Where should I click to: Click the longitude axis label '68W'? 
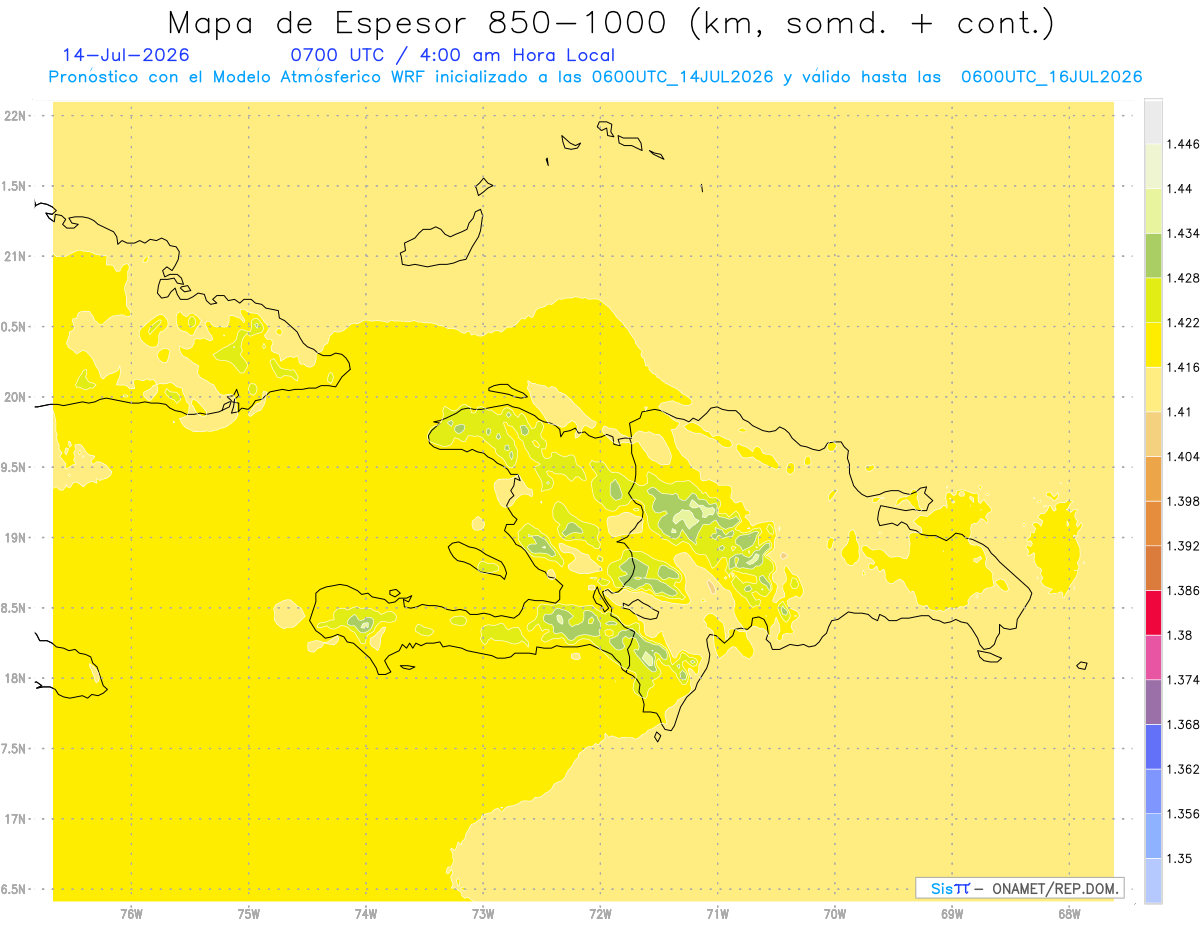tap(1069, 914)
